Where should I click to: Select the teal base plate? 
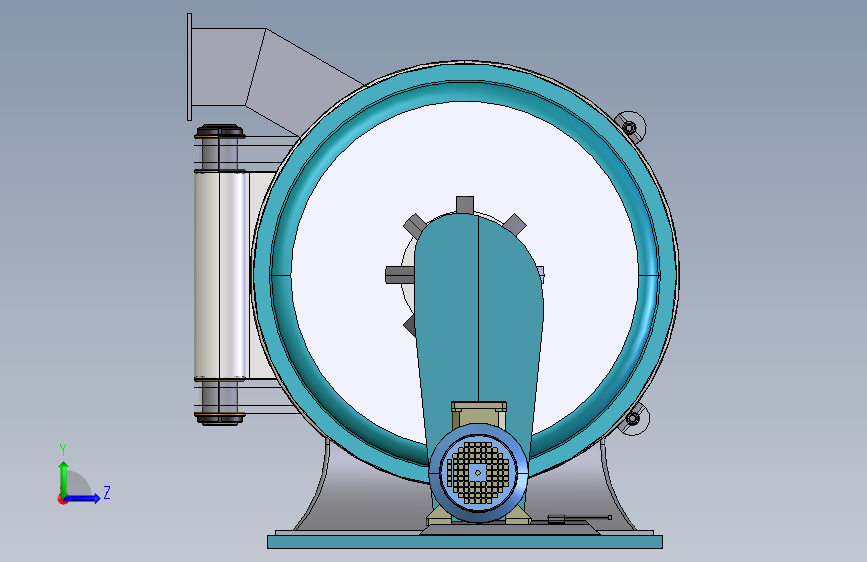click(x=465, y=542)
